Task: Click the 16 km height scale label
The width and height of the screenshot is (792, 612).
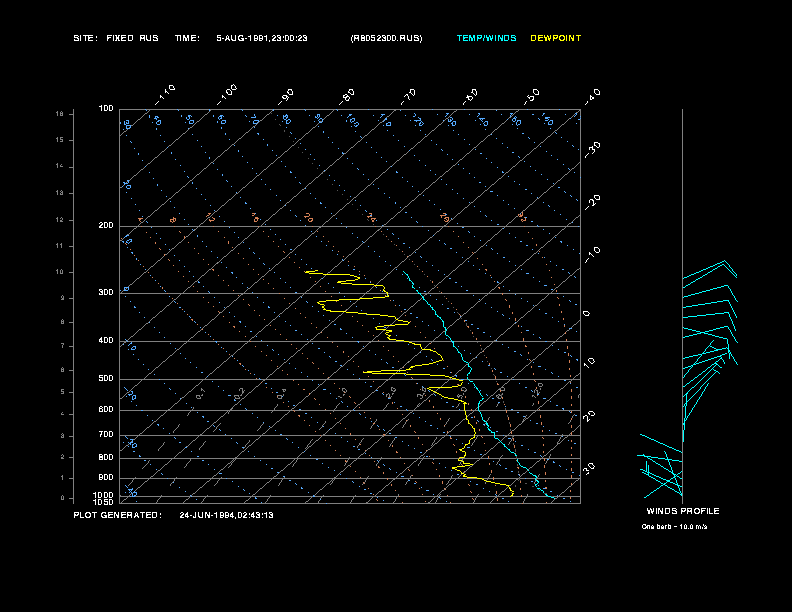Action: click(60, 114)
